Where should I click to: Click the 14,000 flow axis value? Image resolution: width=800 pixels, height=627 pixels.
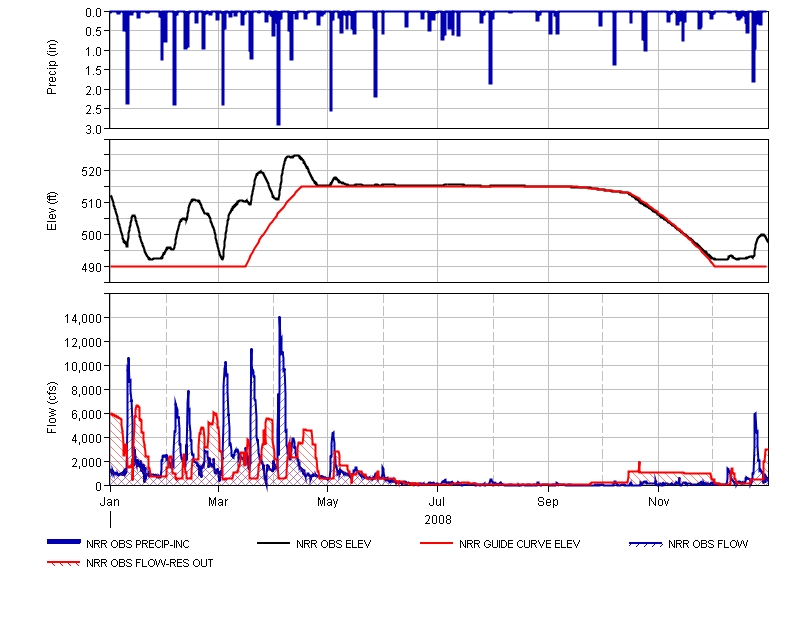tap(83, 319)
